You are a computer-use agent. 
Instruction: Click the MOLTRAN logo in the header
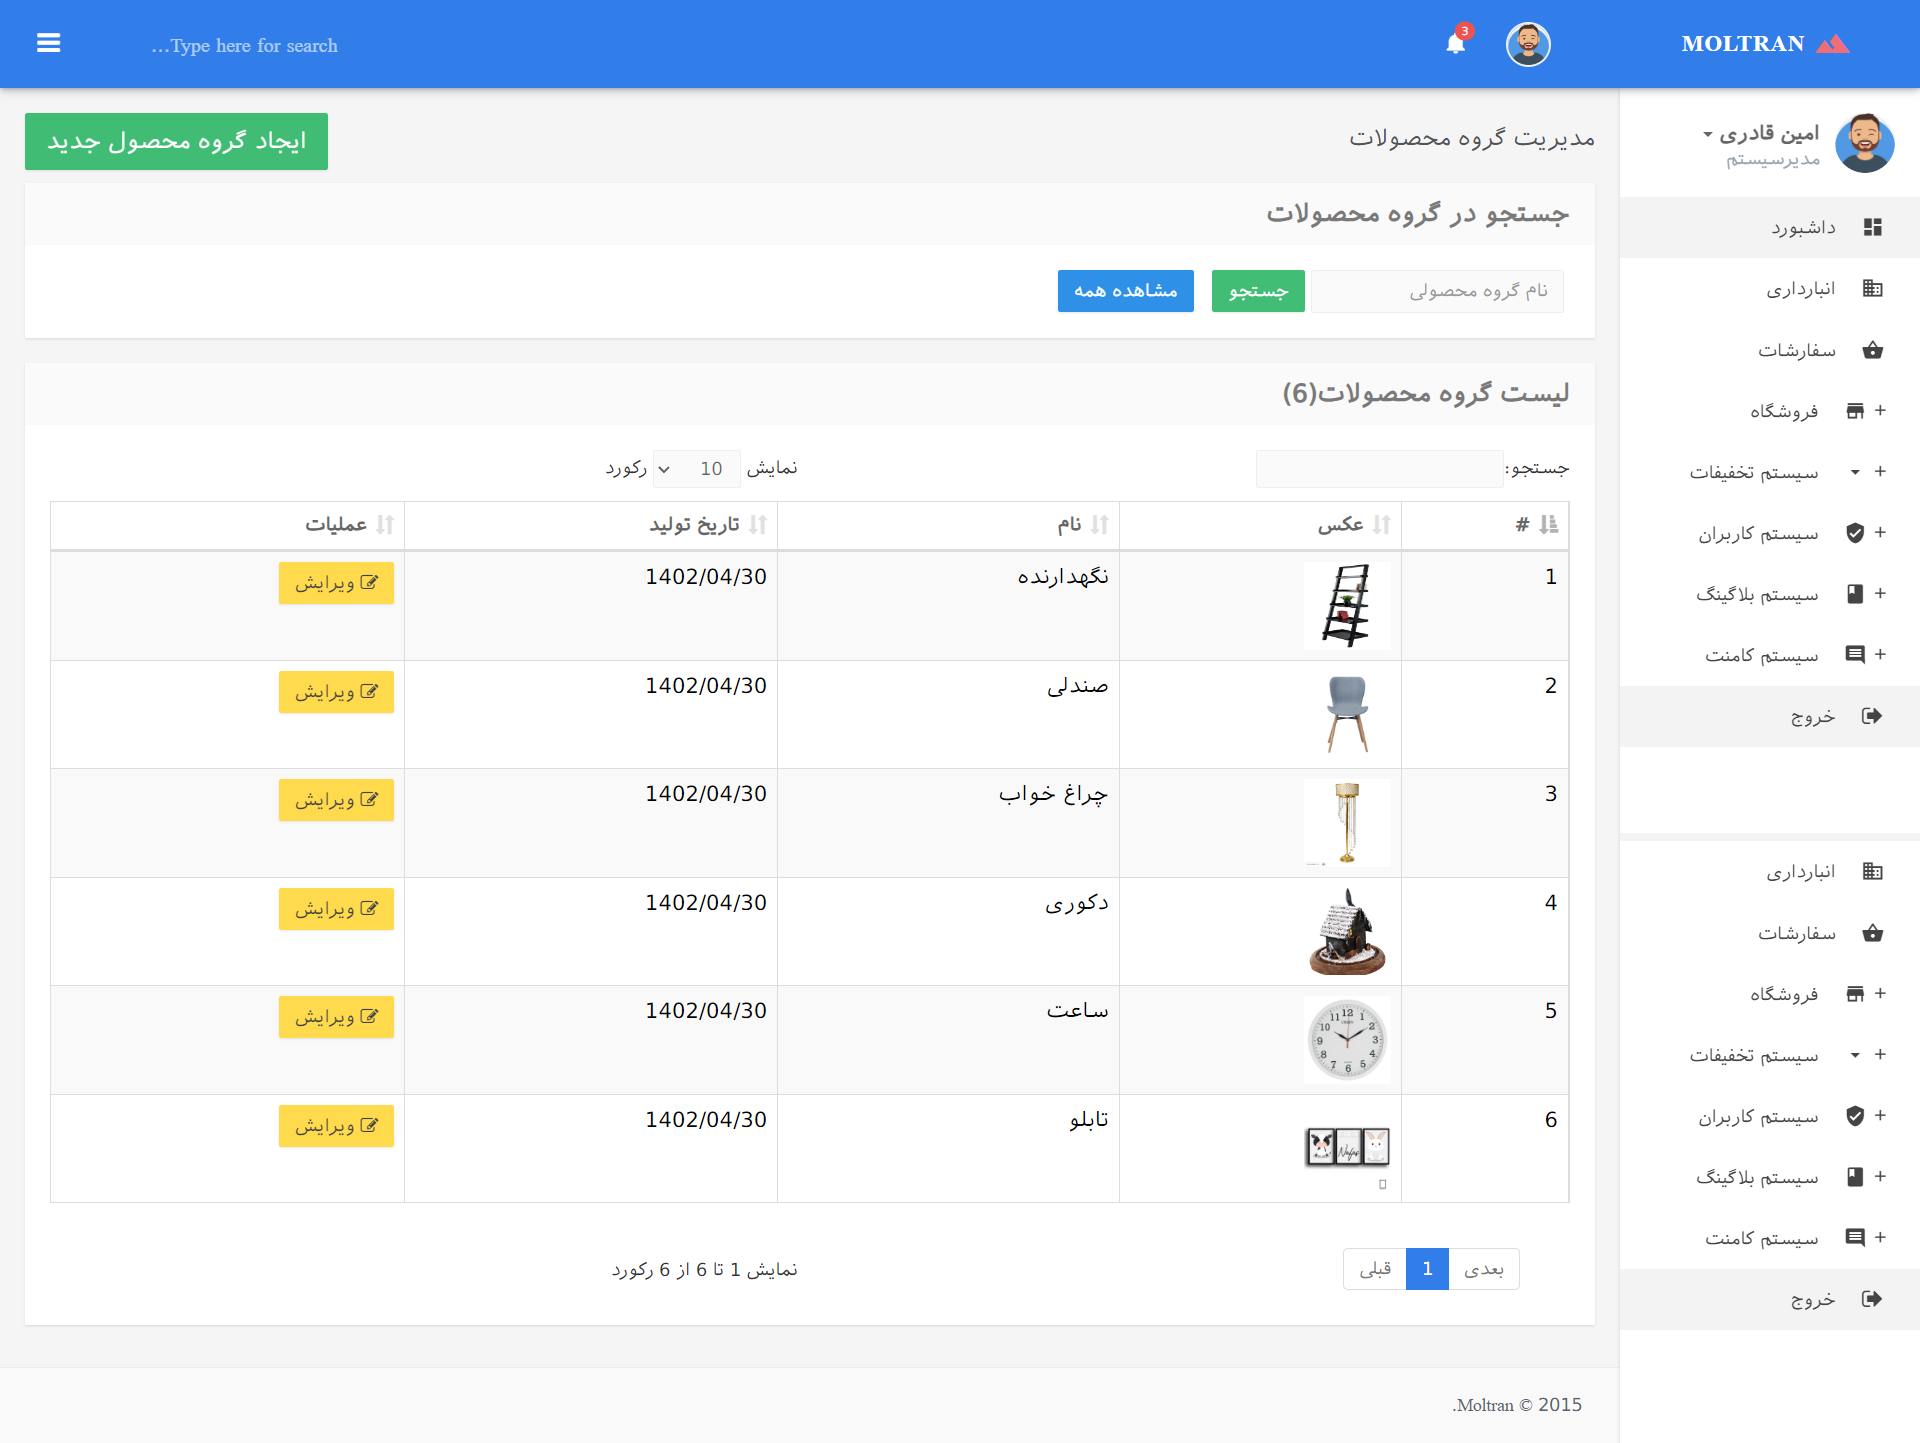click(x=1764, y=44)
